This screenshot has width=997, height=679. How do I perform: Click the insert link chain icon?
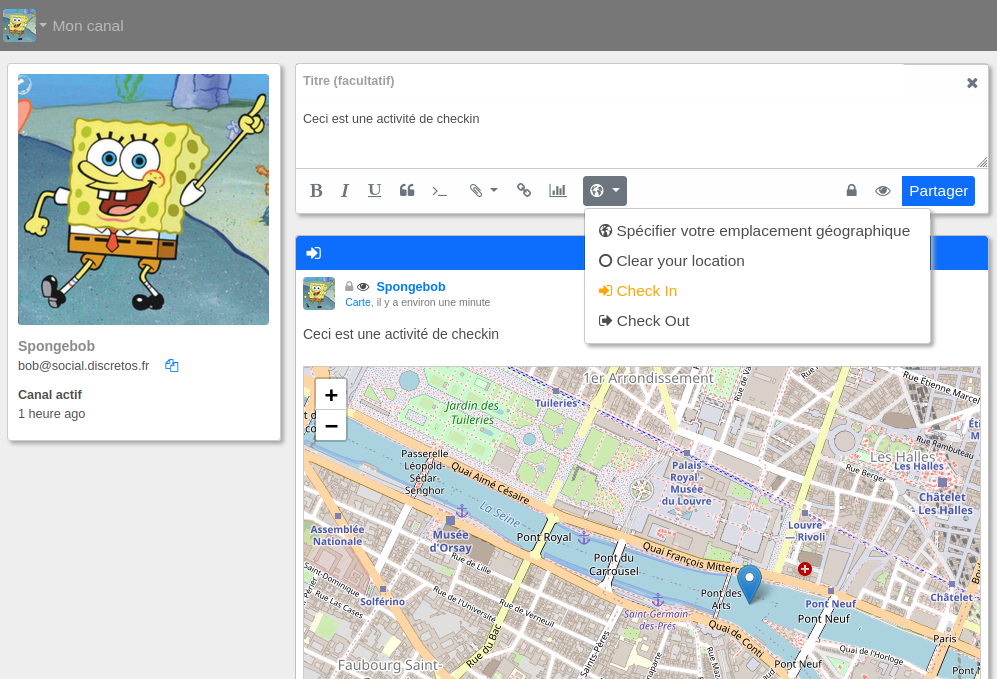pos(523,191)
